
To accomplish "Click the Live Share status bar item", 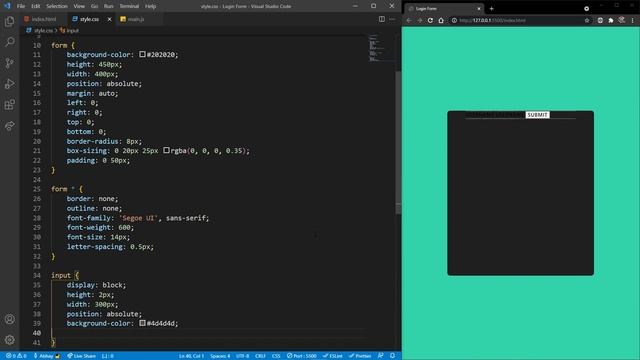I will click(81, 356).
